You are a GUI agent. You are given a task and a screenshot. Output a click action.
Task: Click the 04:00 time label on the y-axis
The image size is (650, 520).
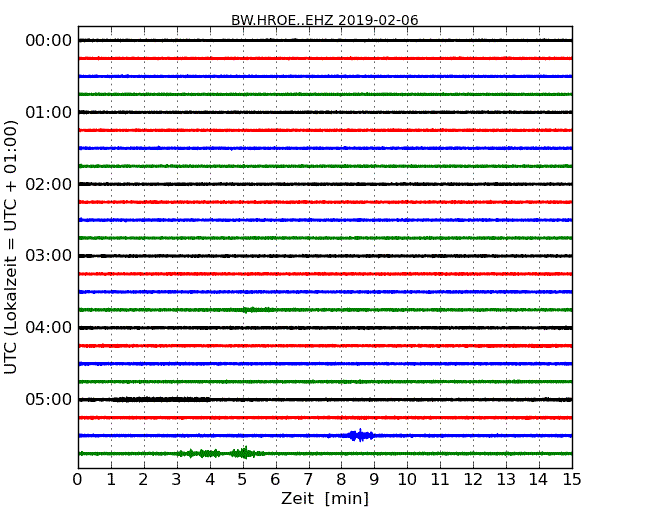[49, 328]
